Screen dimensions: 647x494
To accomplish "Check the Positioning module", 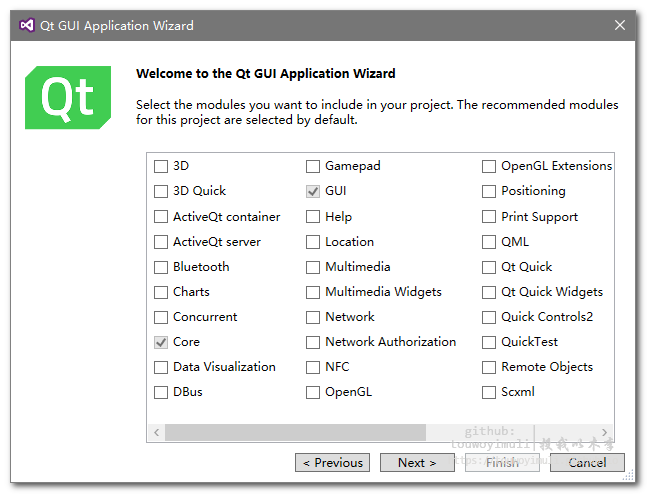I will coord(489,191).
